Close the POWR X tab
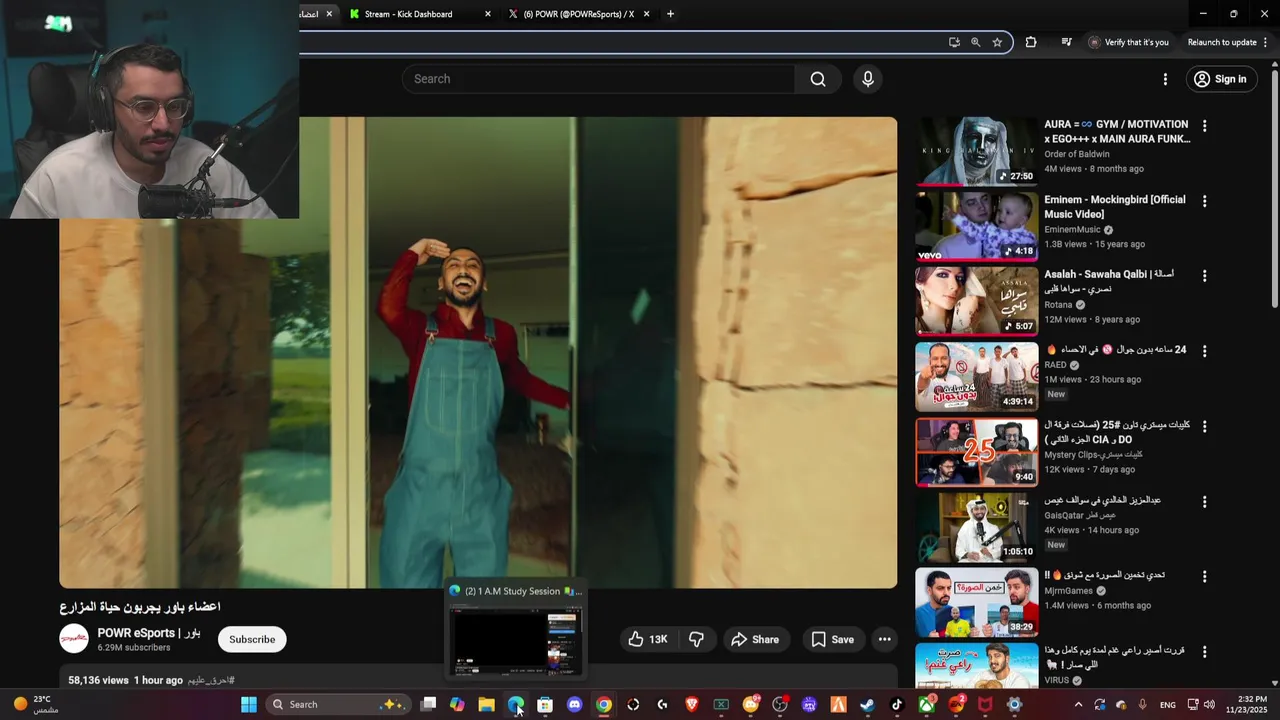The width and height of the screenshot is (1280, 720). tap(646, 14)
